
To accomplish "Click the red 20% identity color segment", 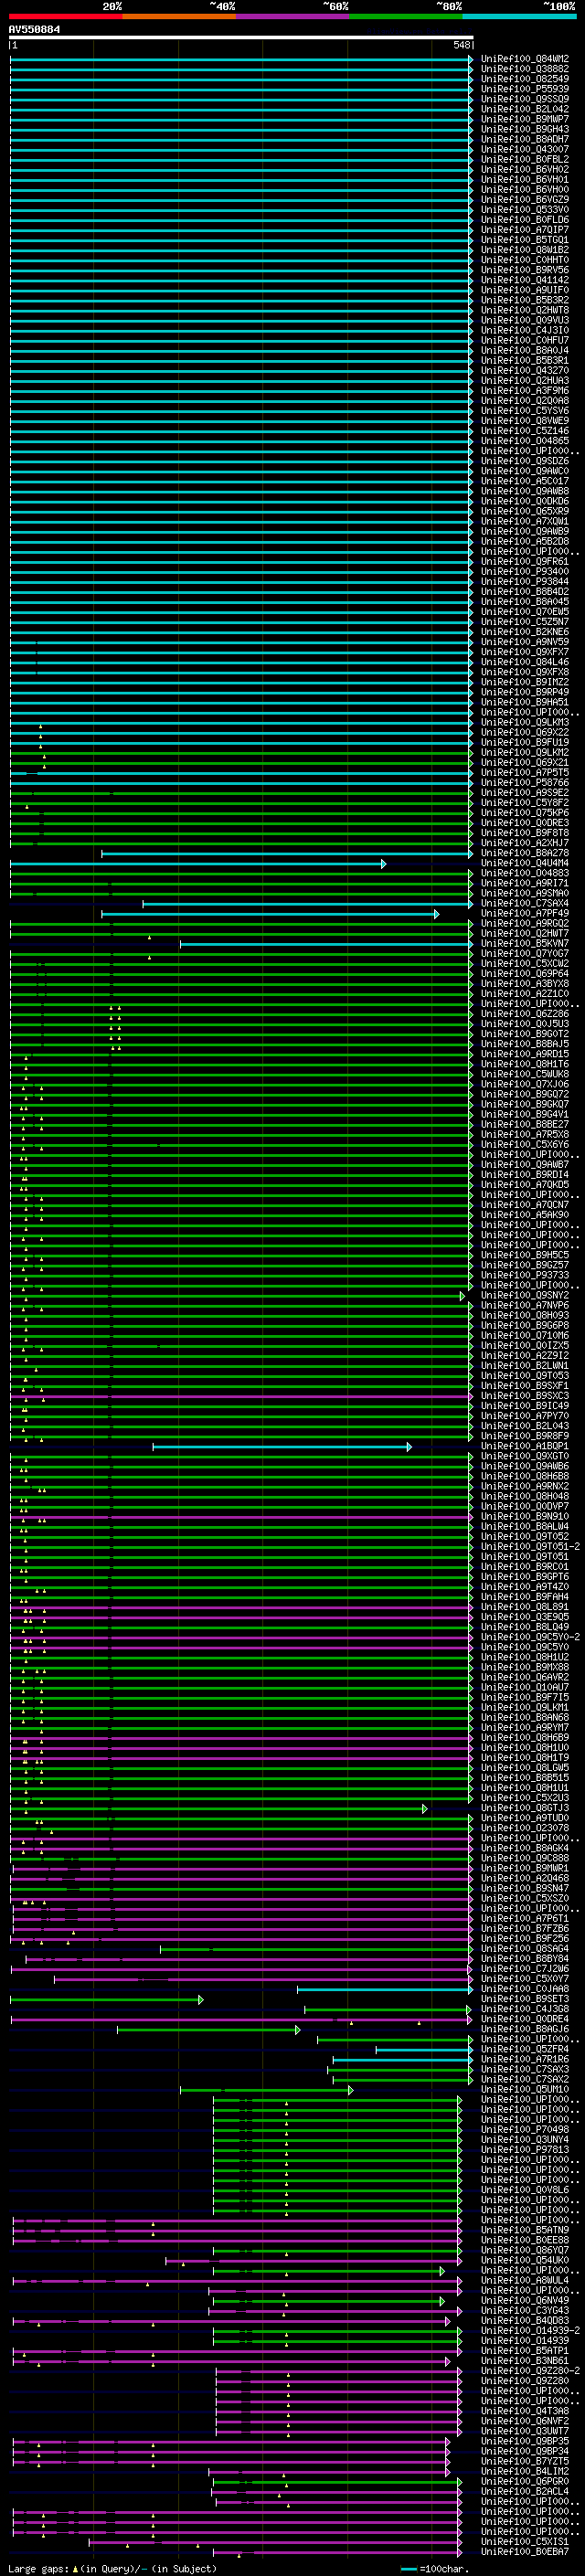I will 66,17.
